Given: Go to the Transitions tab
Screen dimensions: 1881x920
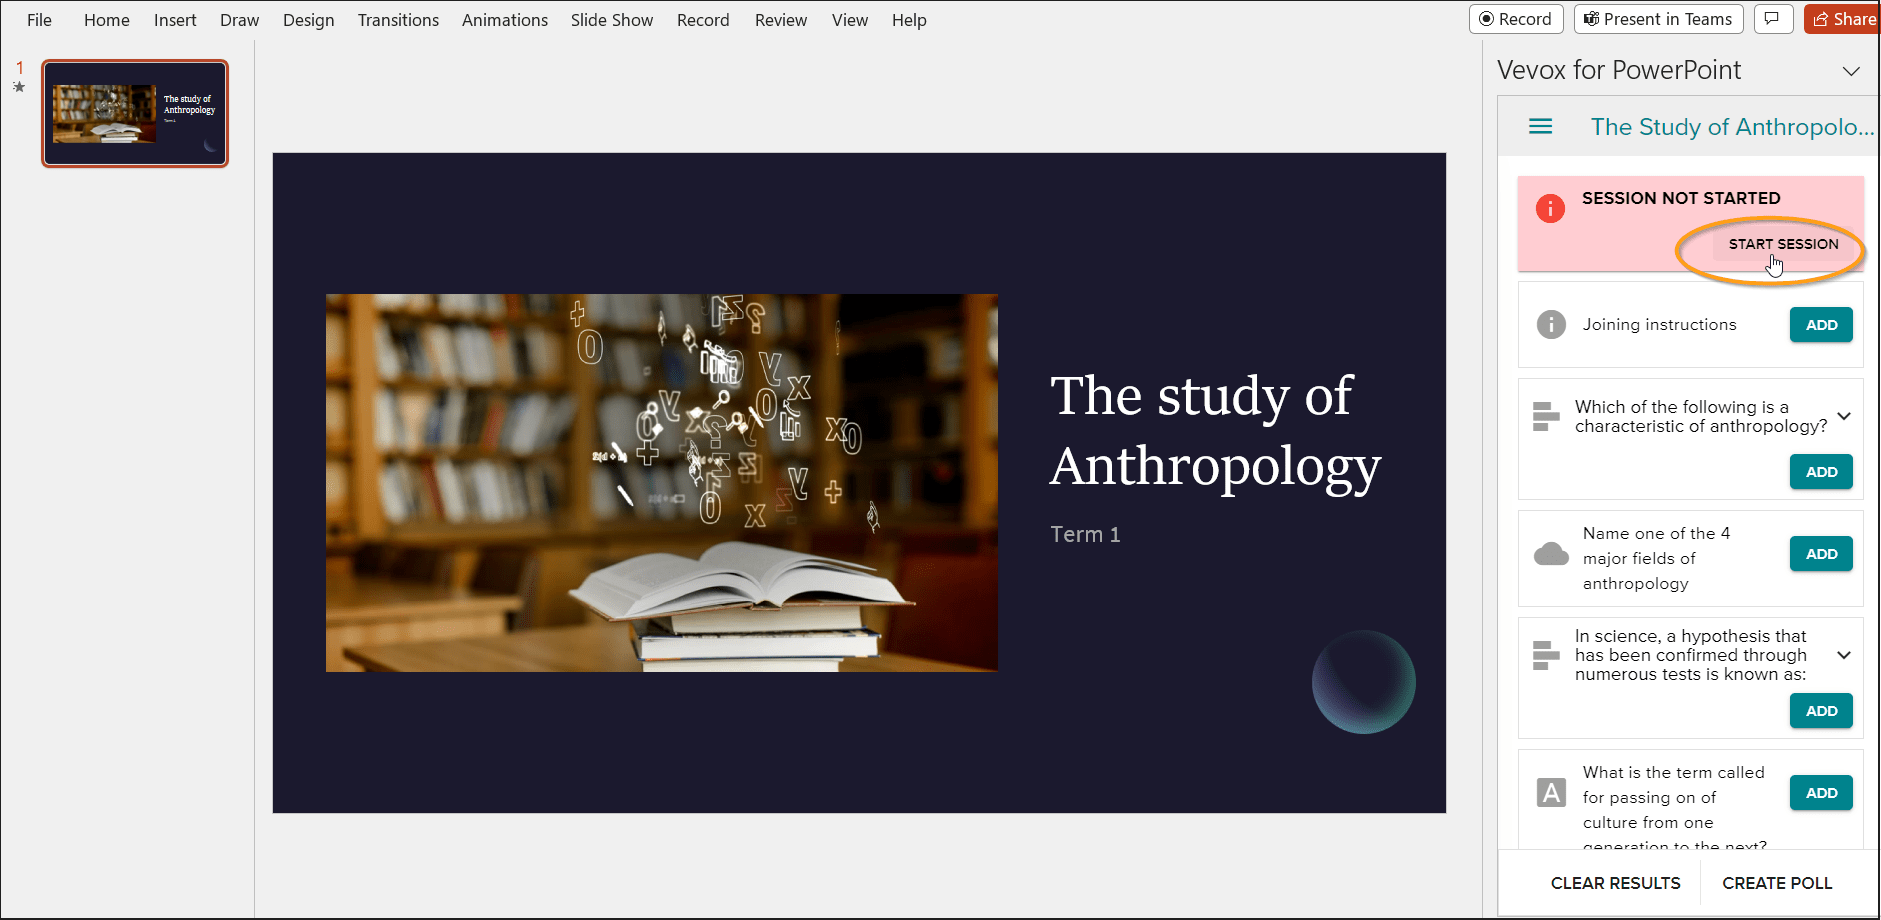Looking at the screenshot, I should [x=398, y=20].
